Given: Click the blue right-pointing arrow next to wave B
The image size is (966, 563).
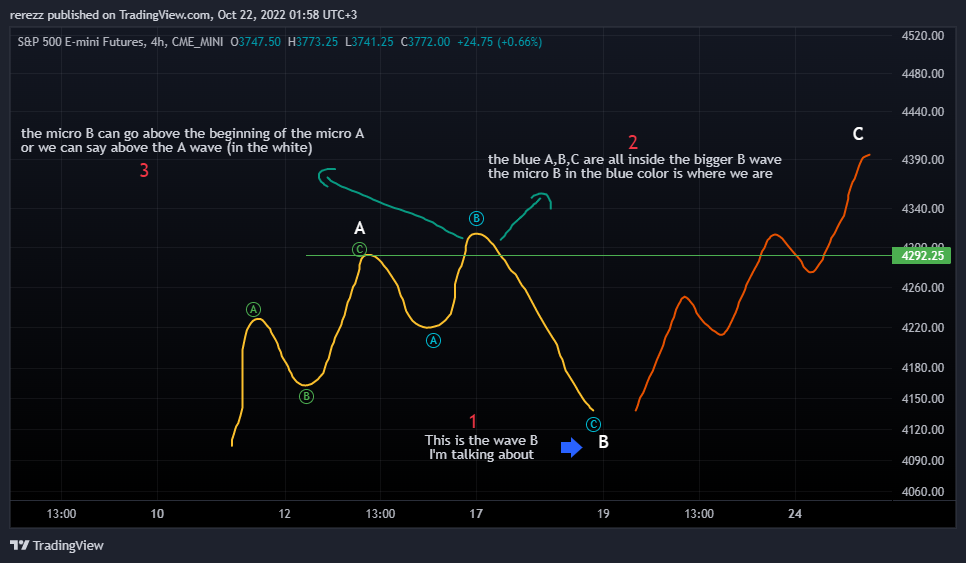Looking at the screenshot, I should 572,447.
